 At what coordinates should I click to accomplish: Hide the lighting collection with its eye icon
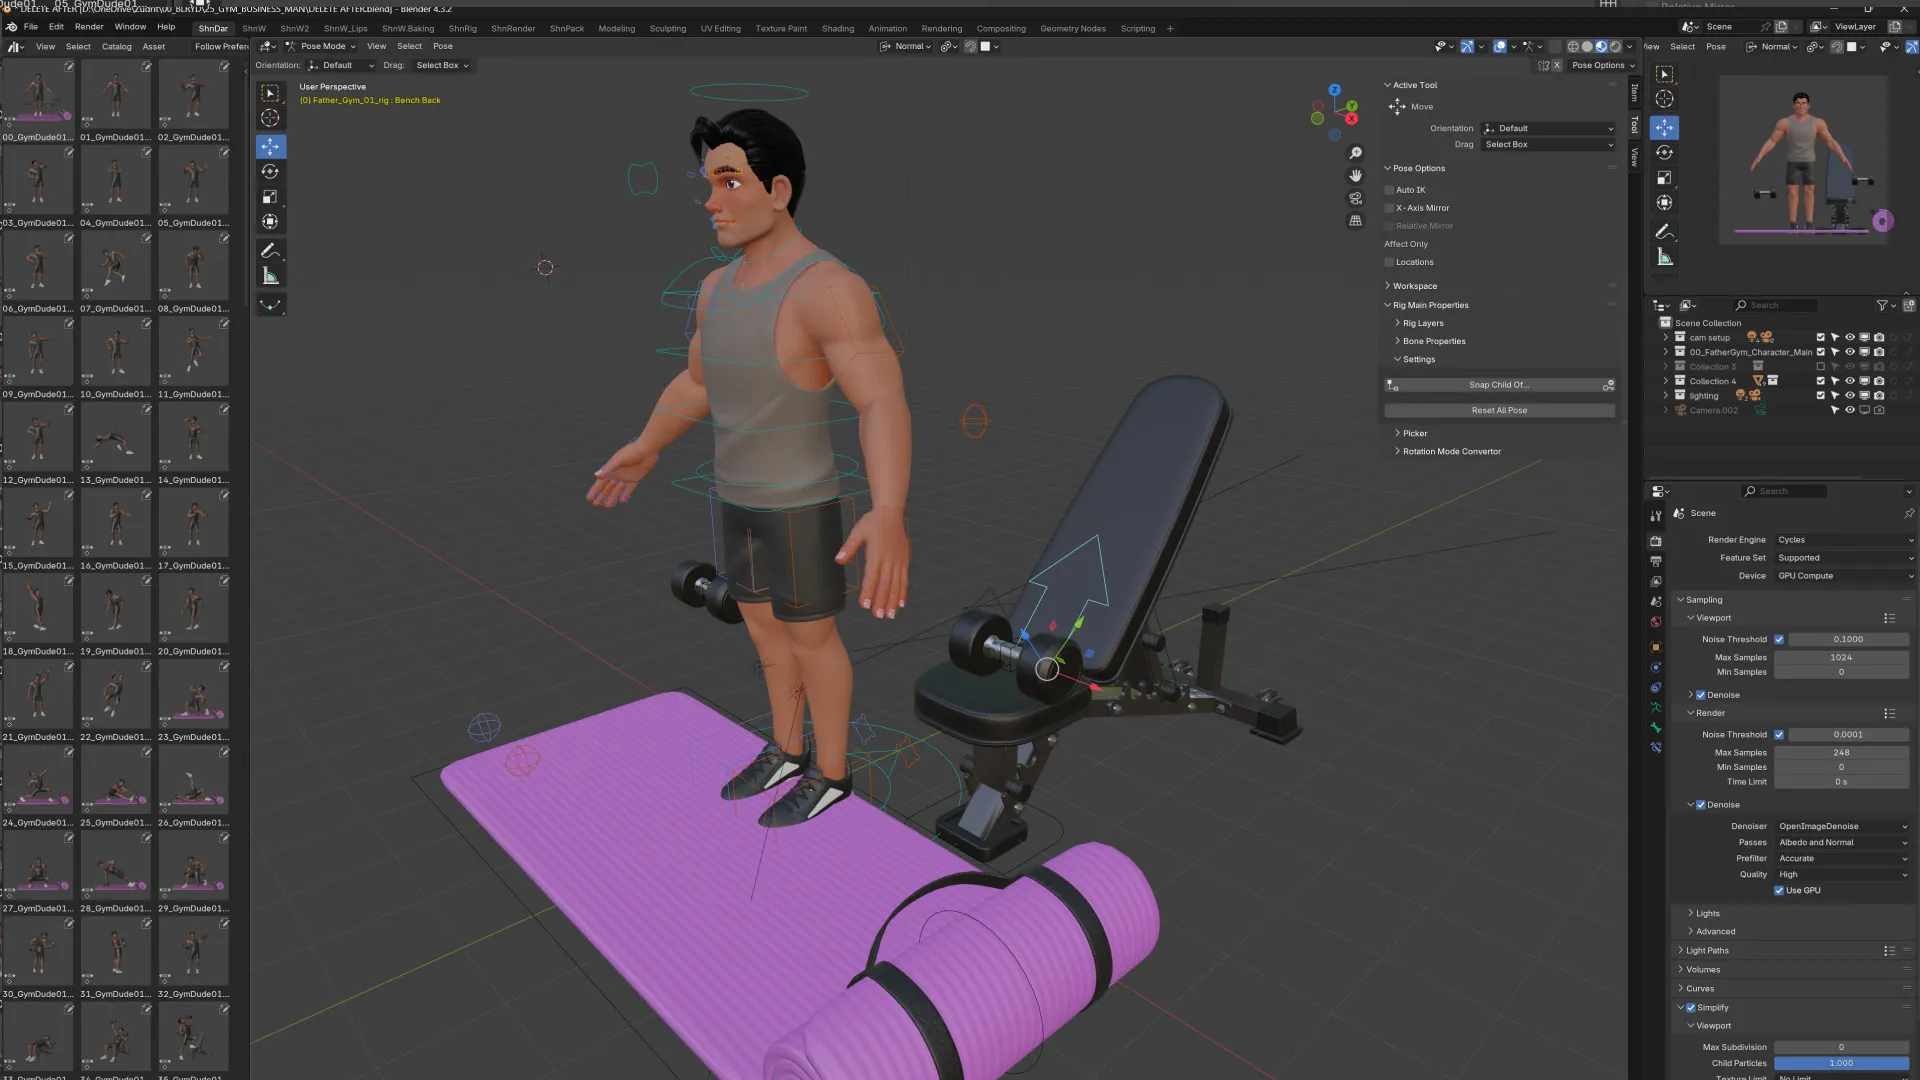point(1850,395)
